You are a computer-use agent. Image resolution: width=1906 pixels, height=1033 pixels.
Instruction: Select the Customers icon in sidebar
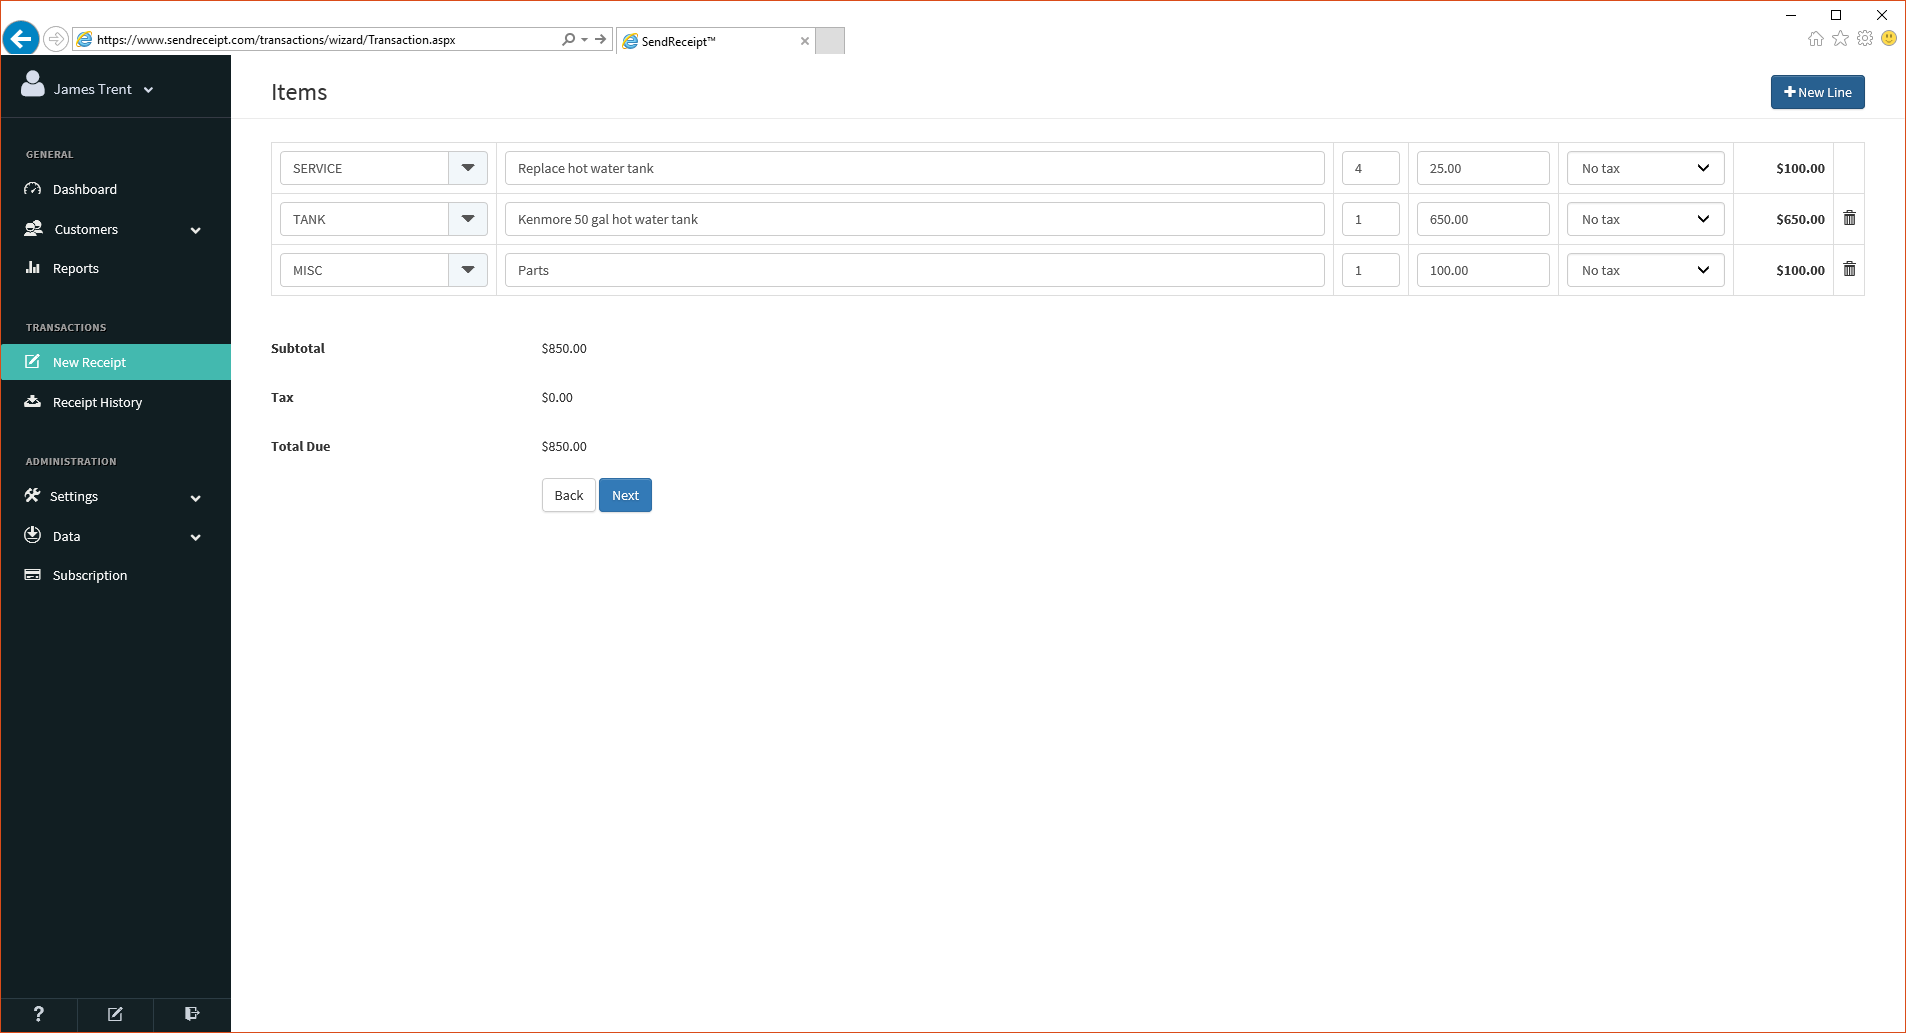pos(33,228)
